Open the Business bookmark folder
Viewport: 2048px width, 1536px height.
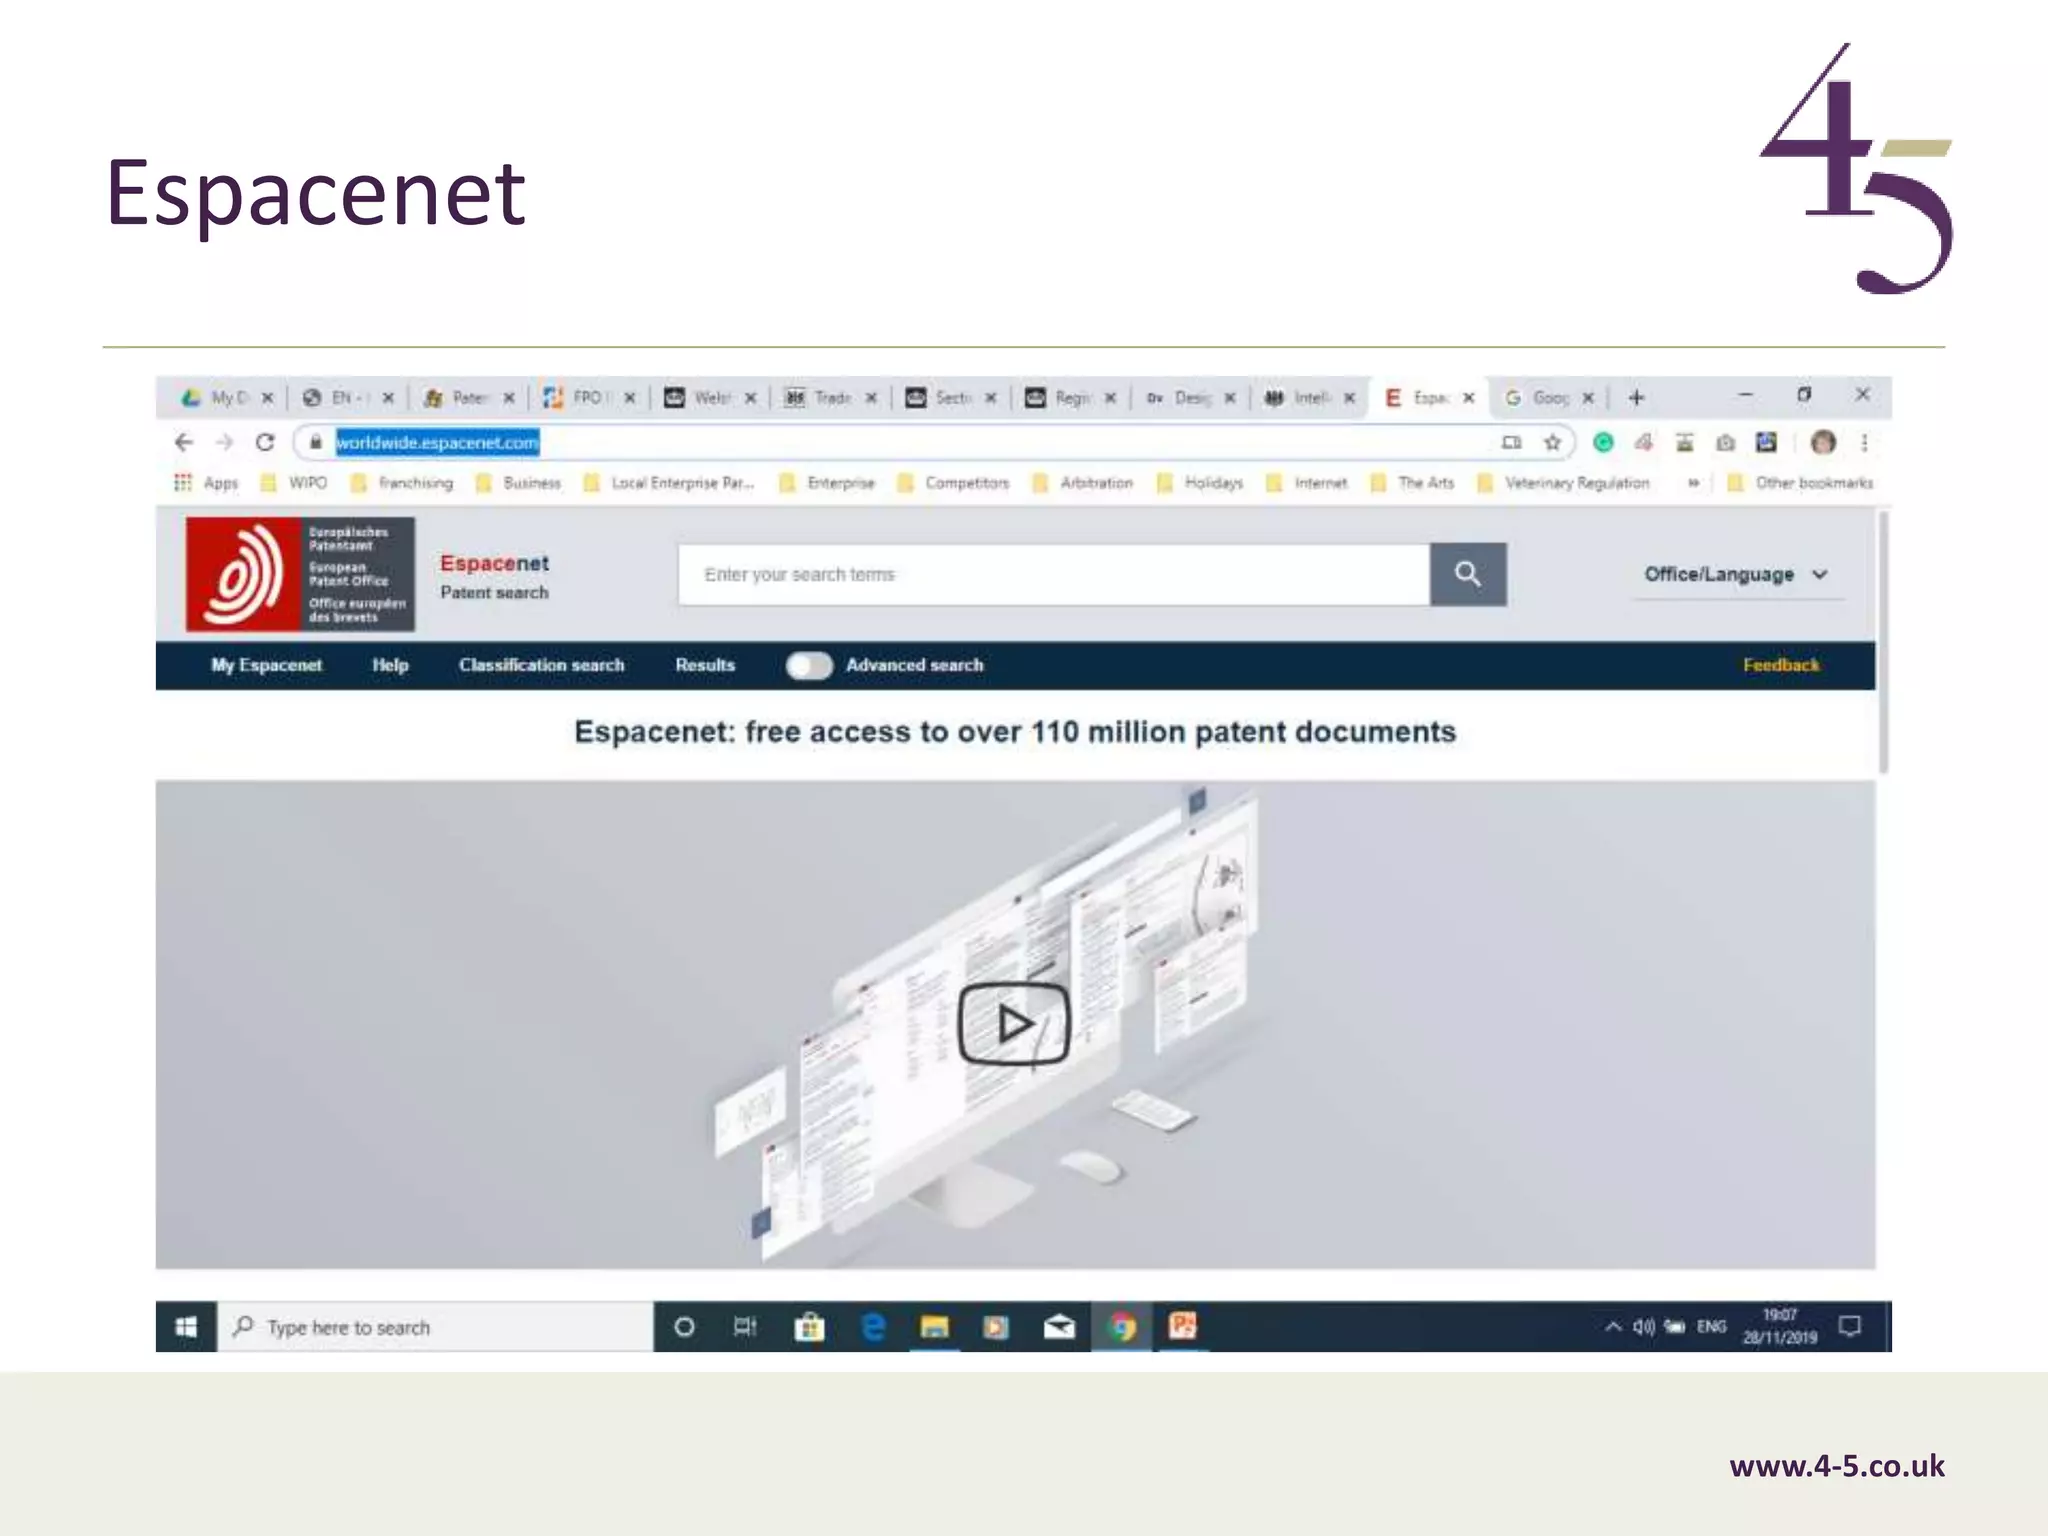tap(518, 483)
